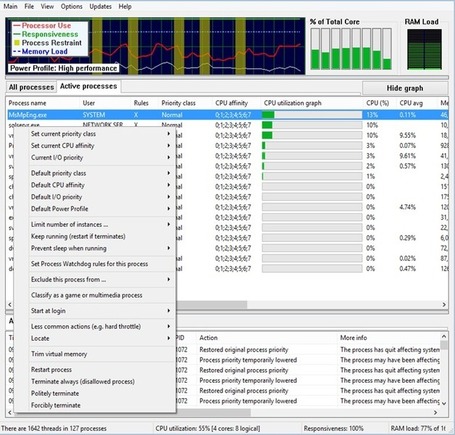
Task: Click the Hide graph button
Action: [405, 88]
